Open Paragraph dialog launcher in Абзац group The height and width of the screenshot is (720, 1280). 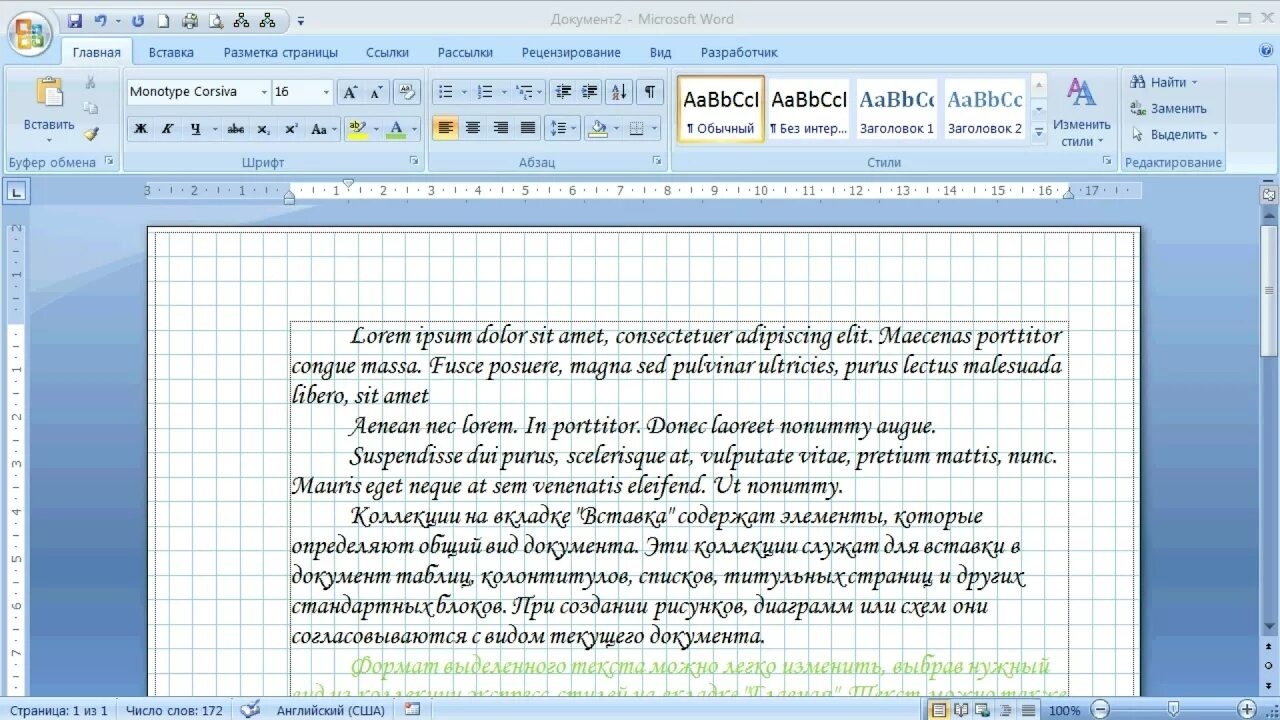click(657, 161)
